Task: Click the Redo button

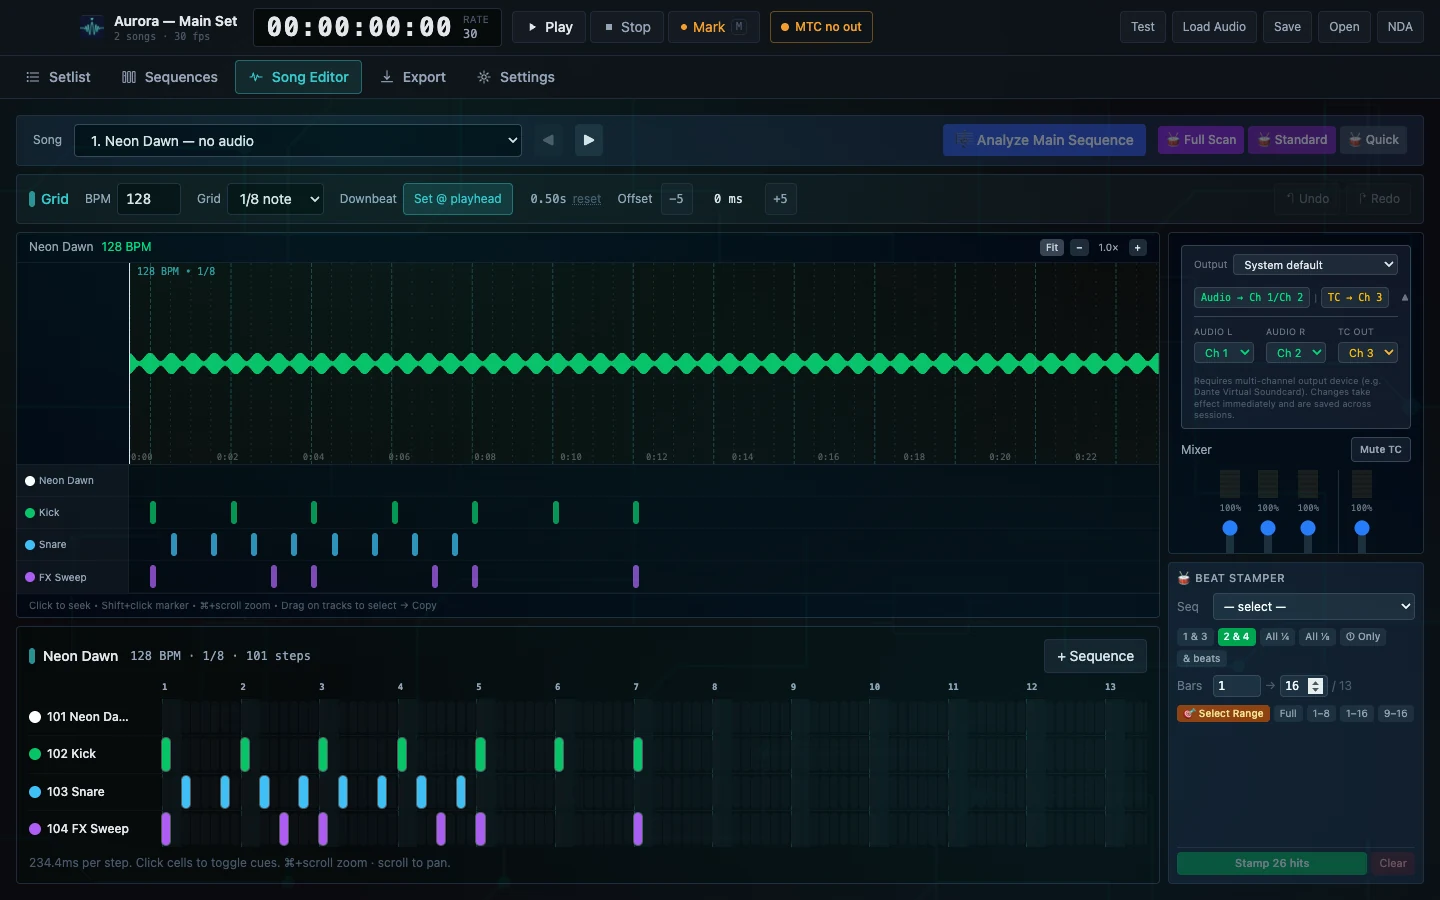Action: pos(1378,199)
